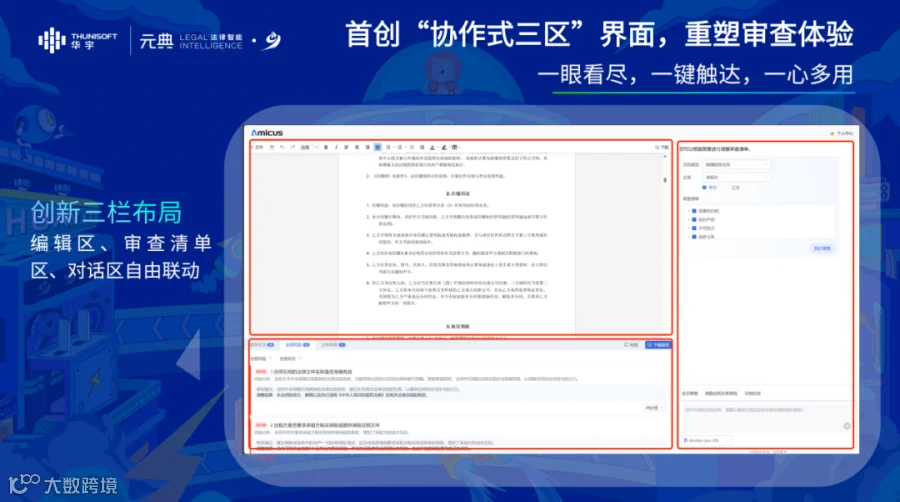The height and width of the screenshot is (502, 900).
Task: Click the redo arrow in editor toolbar
Action: [x=293, y=147]
